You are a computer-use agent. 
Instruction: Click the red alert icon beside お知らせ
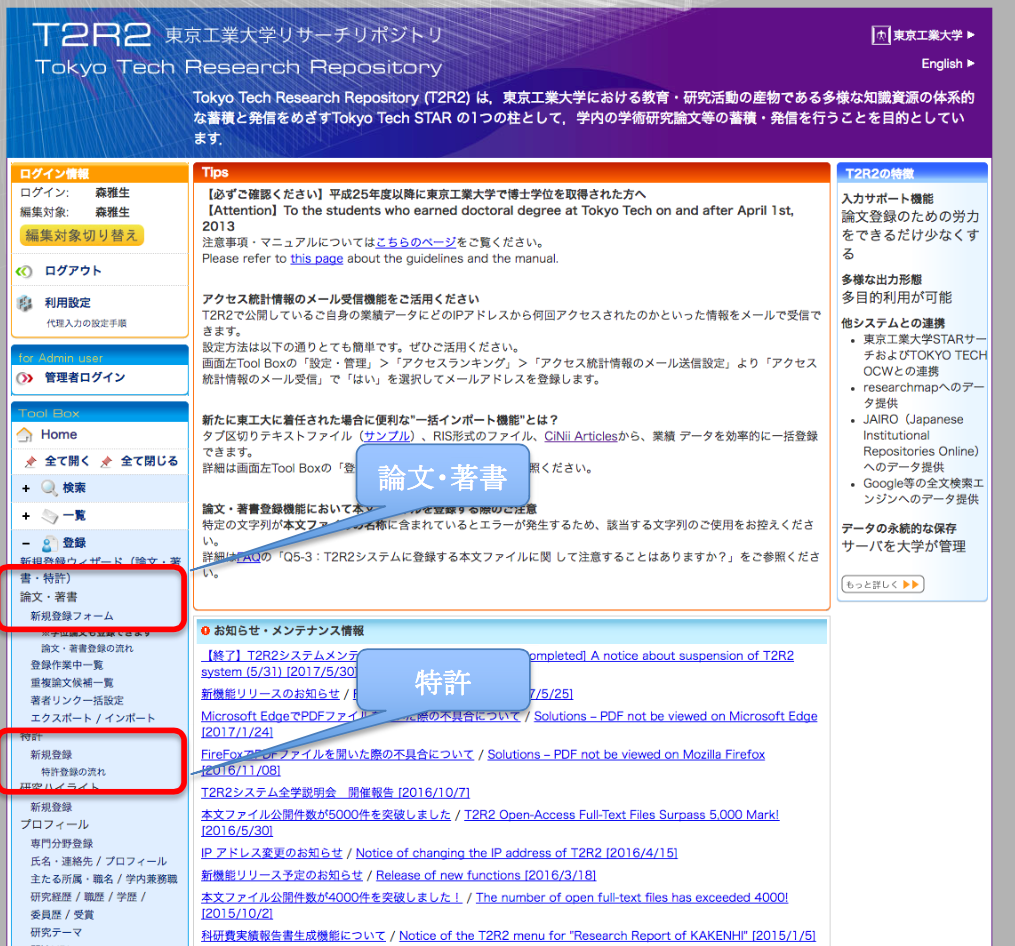[205, 631]
